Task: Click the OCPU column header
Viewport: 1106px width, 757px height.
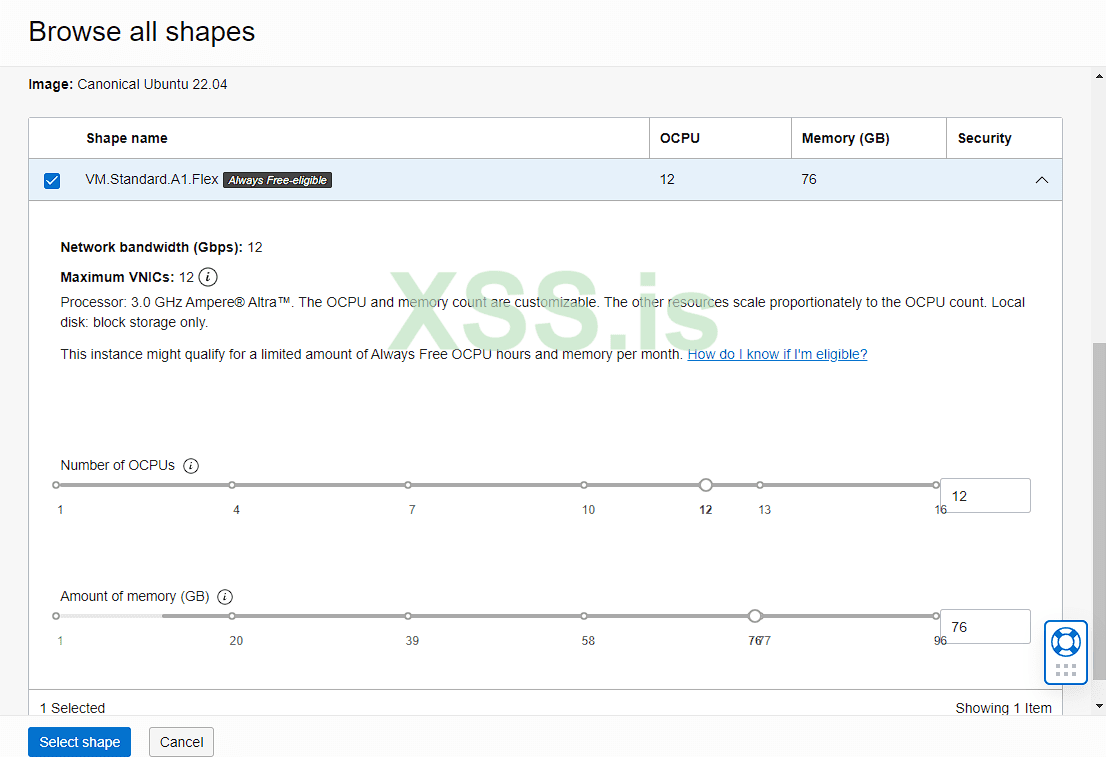Action: point(680,139)
